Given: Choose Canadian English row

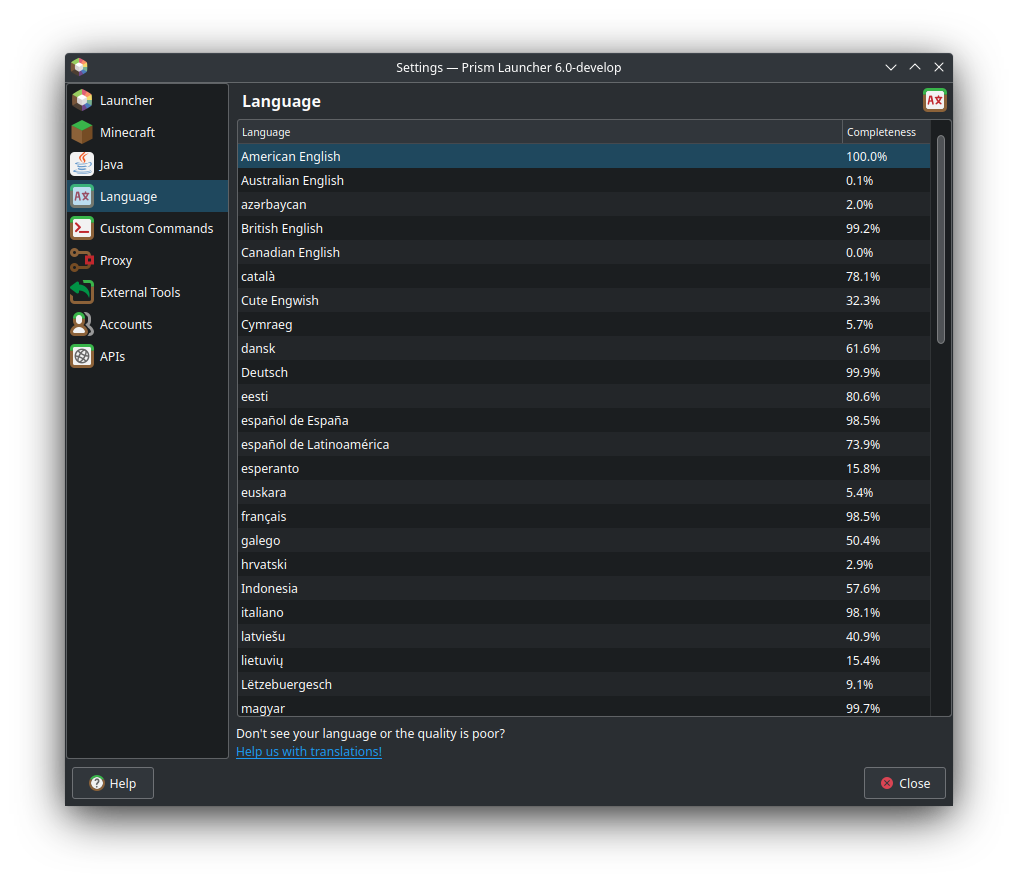Looking at the screenshot, I should coord(584,253).
